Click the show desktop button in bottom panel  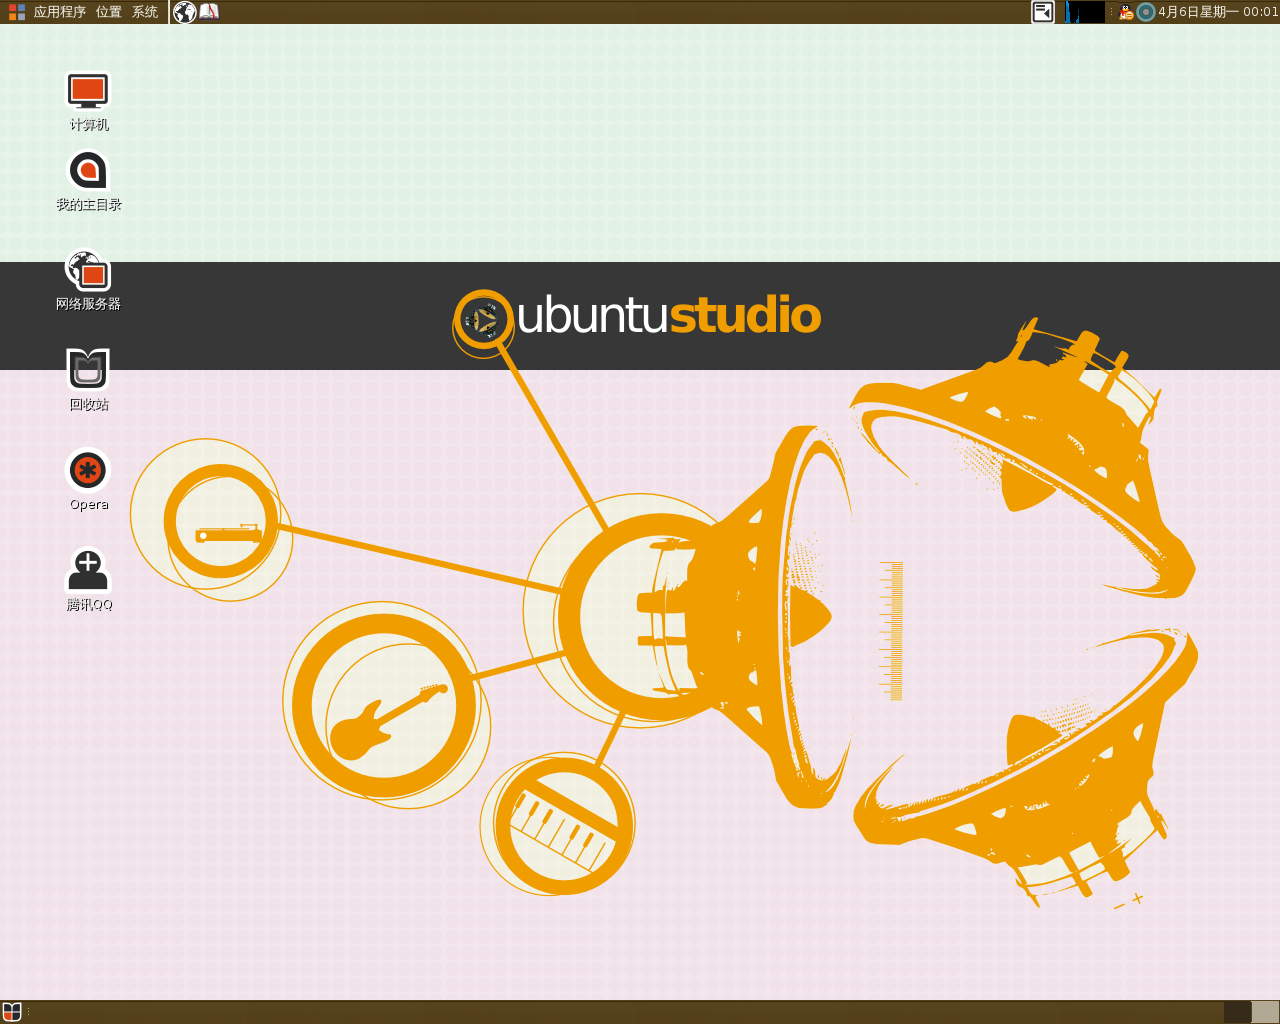12,1012
